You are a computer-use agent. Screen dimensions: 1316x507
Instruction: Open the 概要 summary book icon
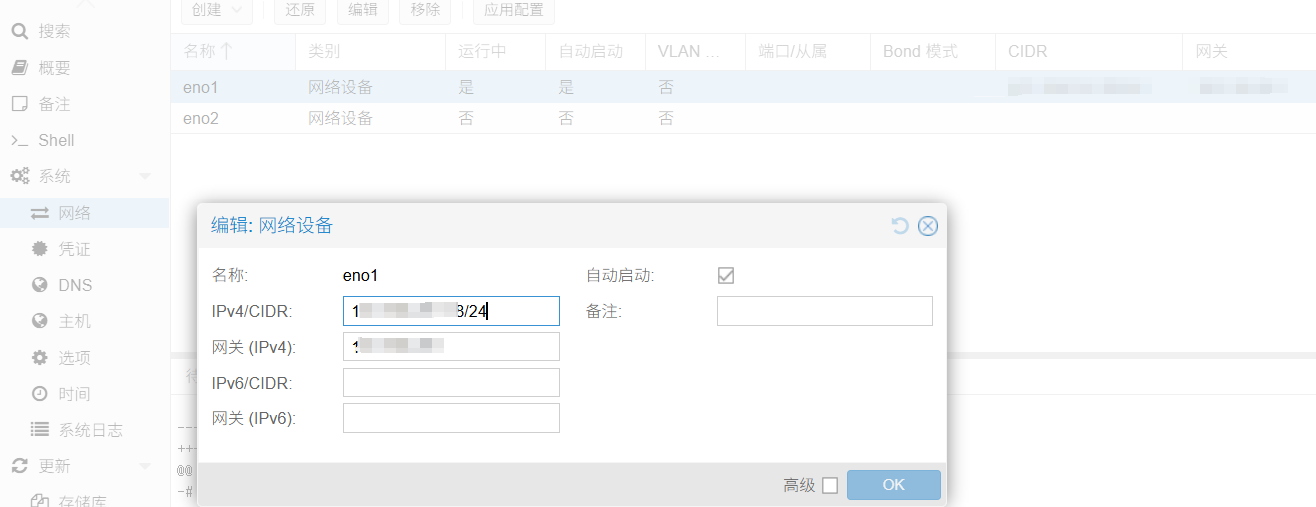point(19,68)
